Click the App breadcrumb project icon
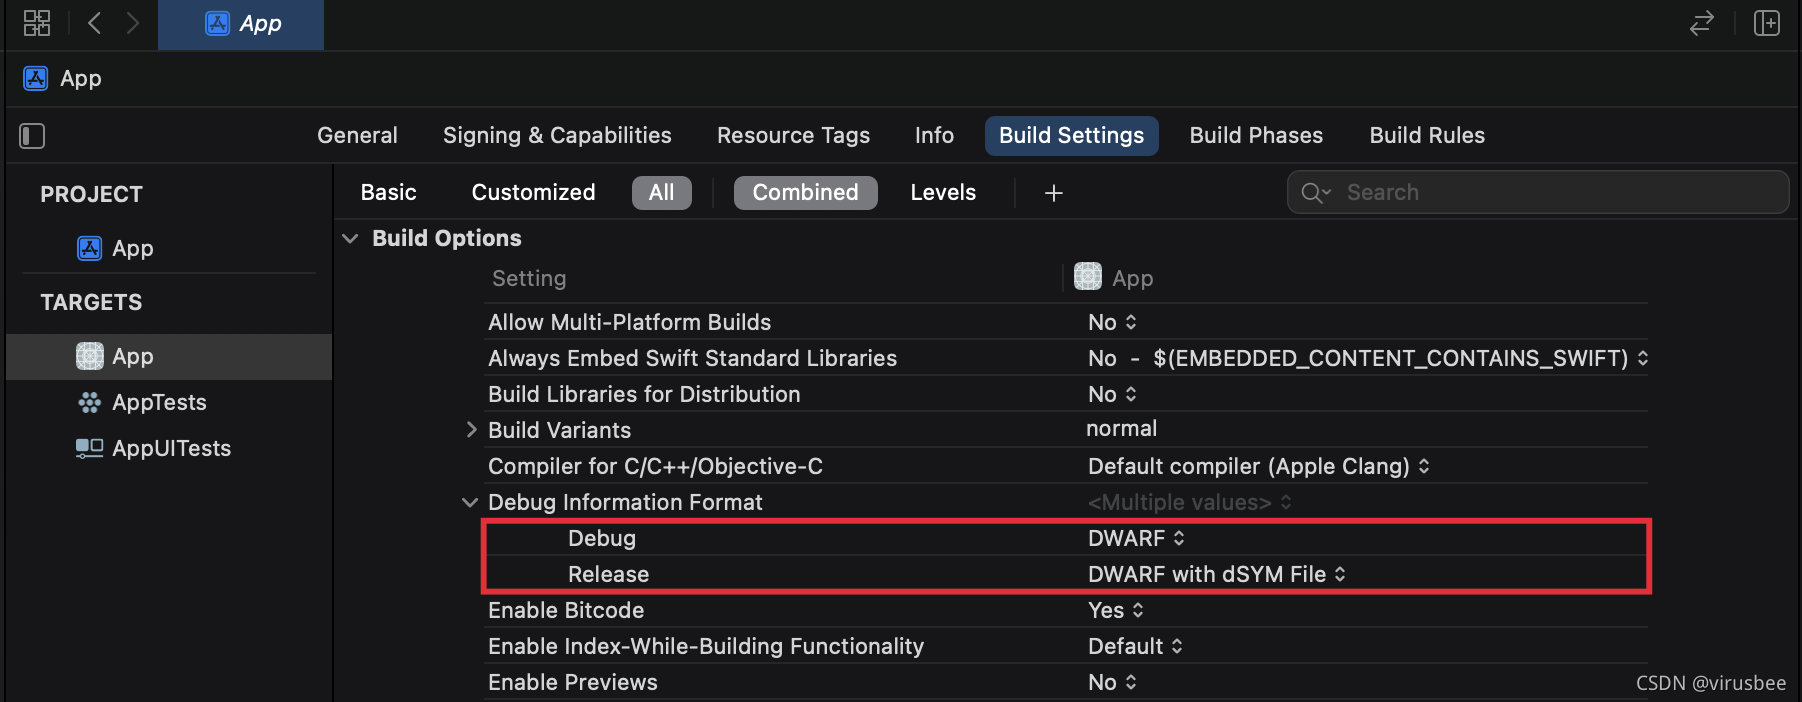 [x=36, y=78]
